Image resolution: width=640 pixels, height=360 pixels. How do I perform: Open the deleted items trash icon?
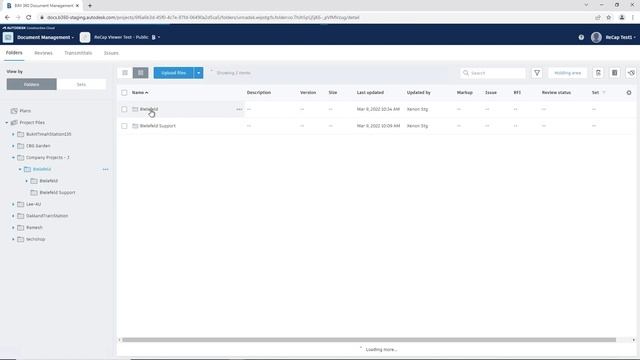pyautogui.click(x=614, y=73)
